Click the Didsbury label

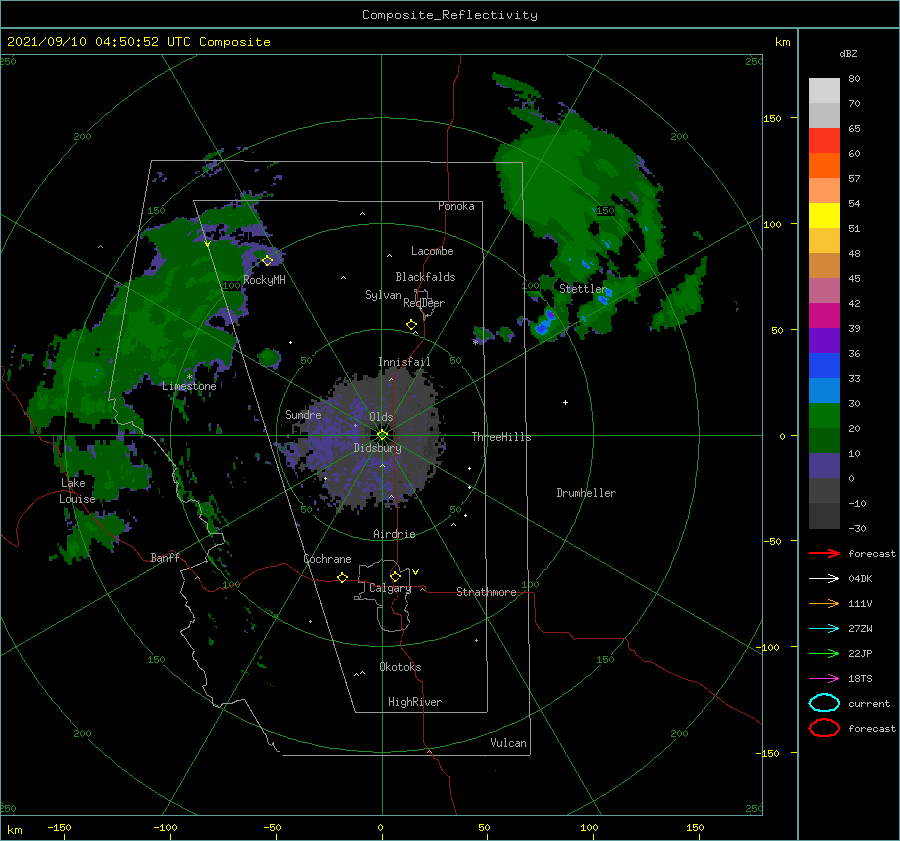point(377,448)
